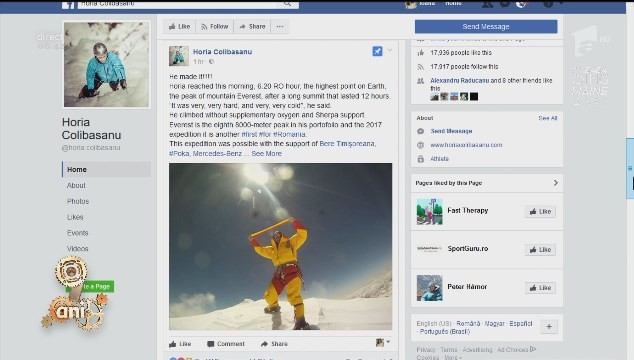Click the chat message icon in About

pos(421,131)
